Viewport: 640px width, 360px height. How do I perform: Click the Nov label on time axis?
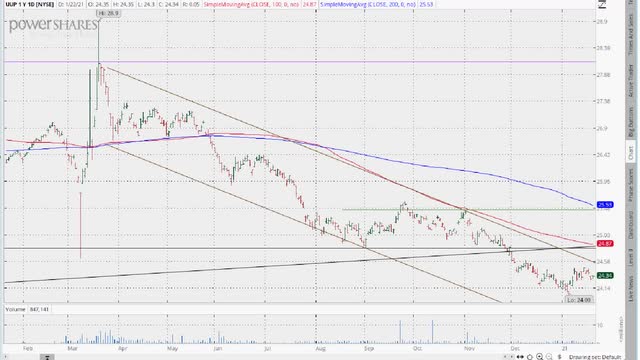(469, 348)
